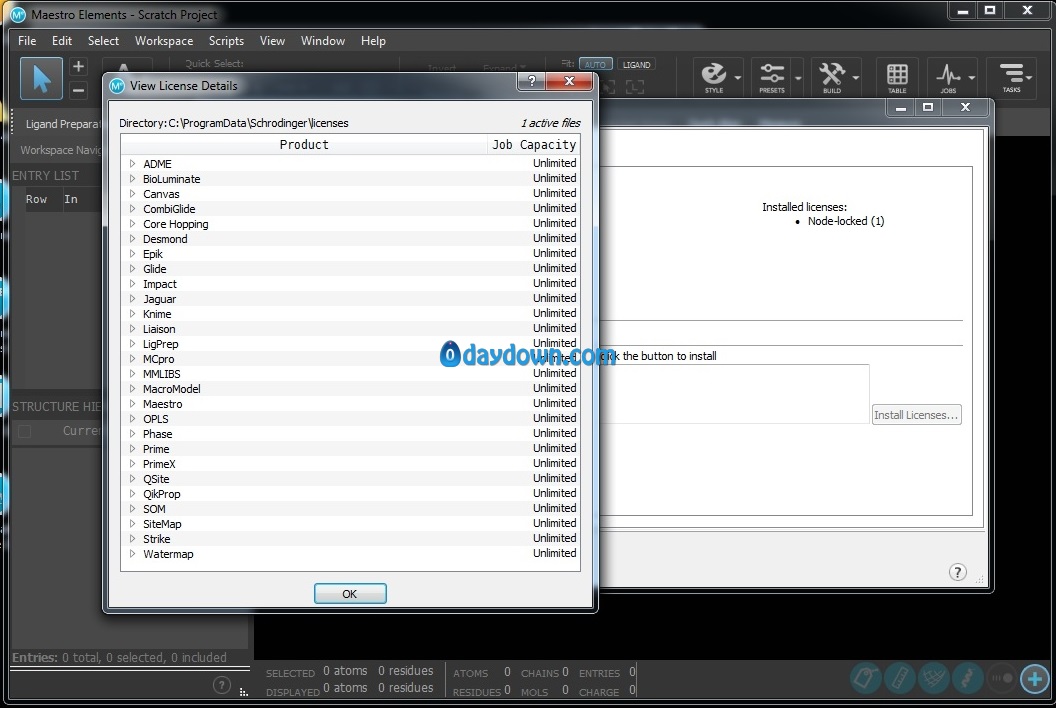1056x708 pixels.
Task: Open the View menu
Action: pyautogui.click(x=272, y=40)
